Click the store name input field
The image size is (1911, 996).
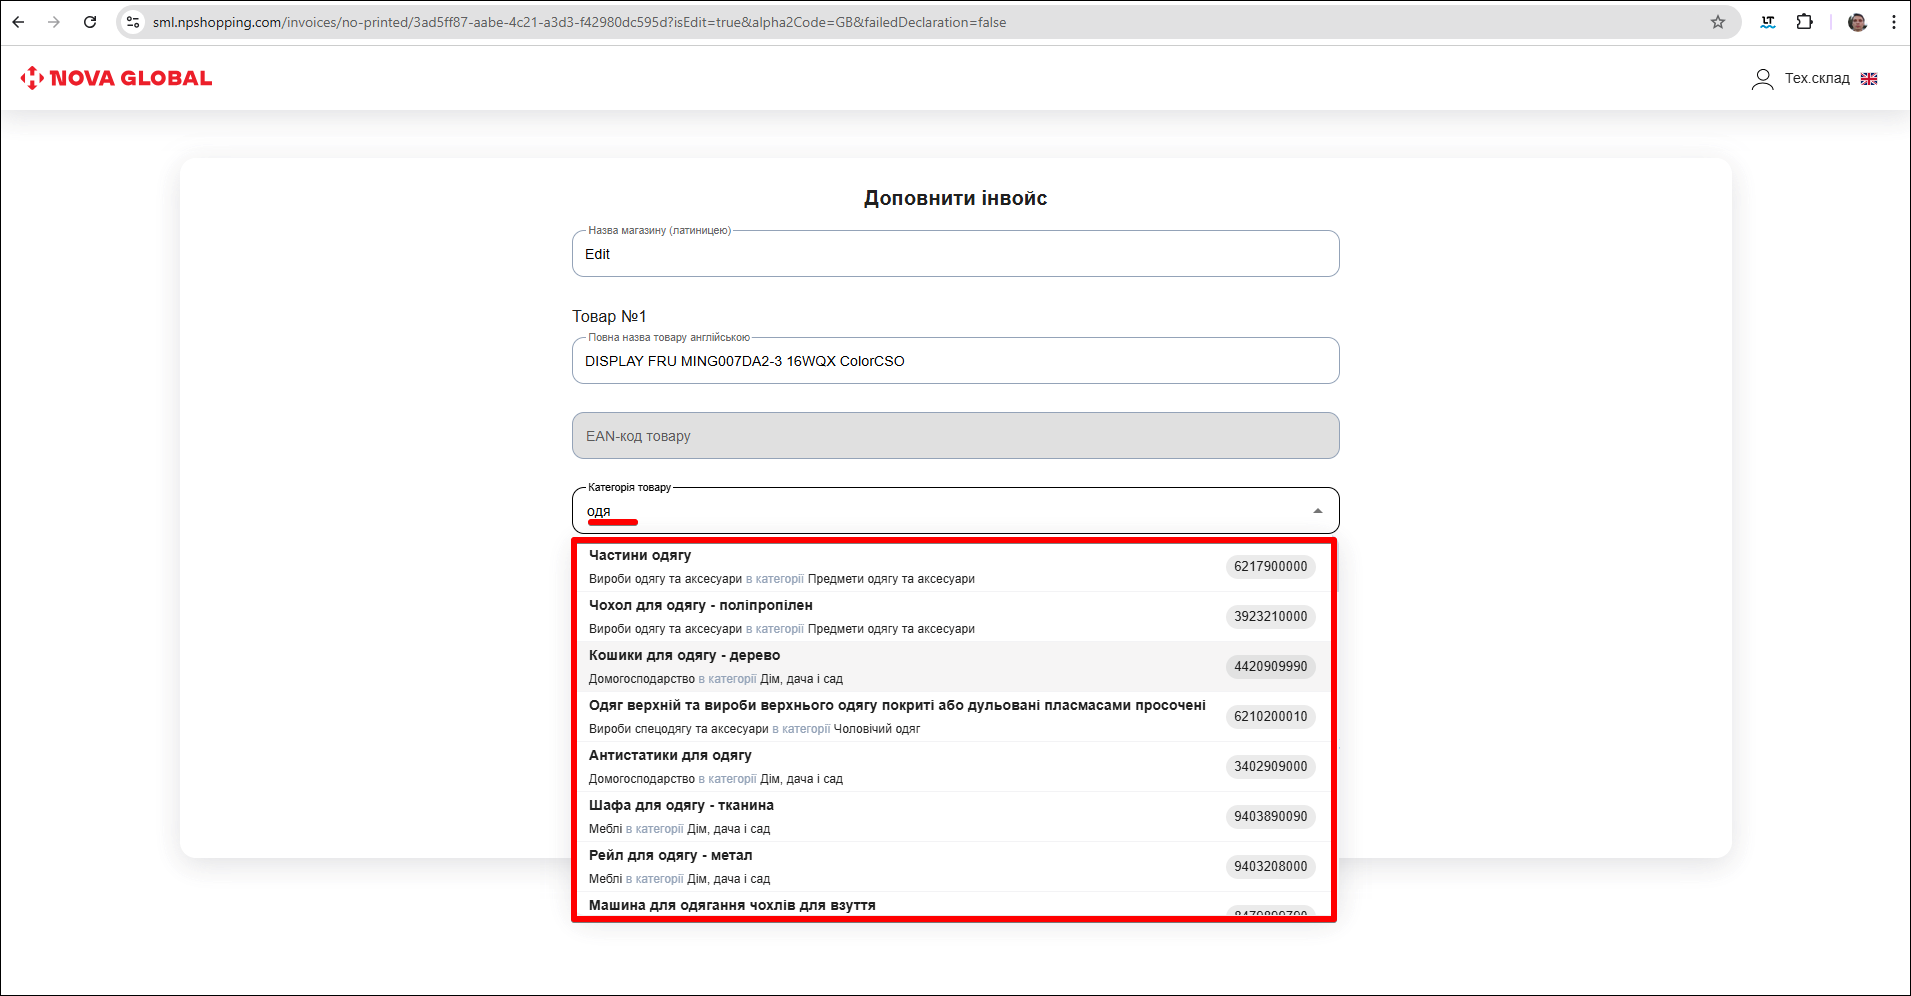955,254
